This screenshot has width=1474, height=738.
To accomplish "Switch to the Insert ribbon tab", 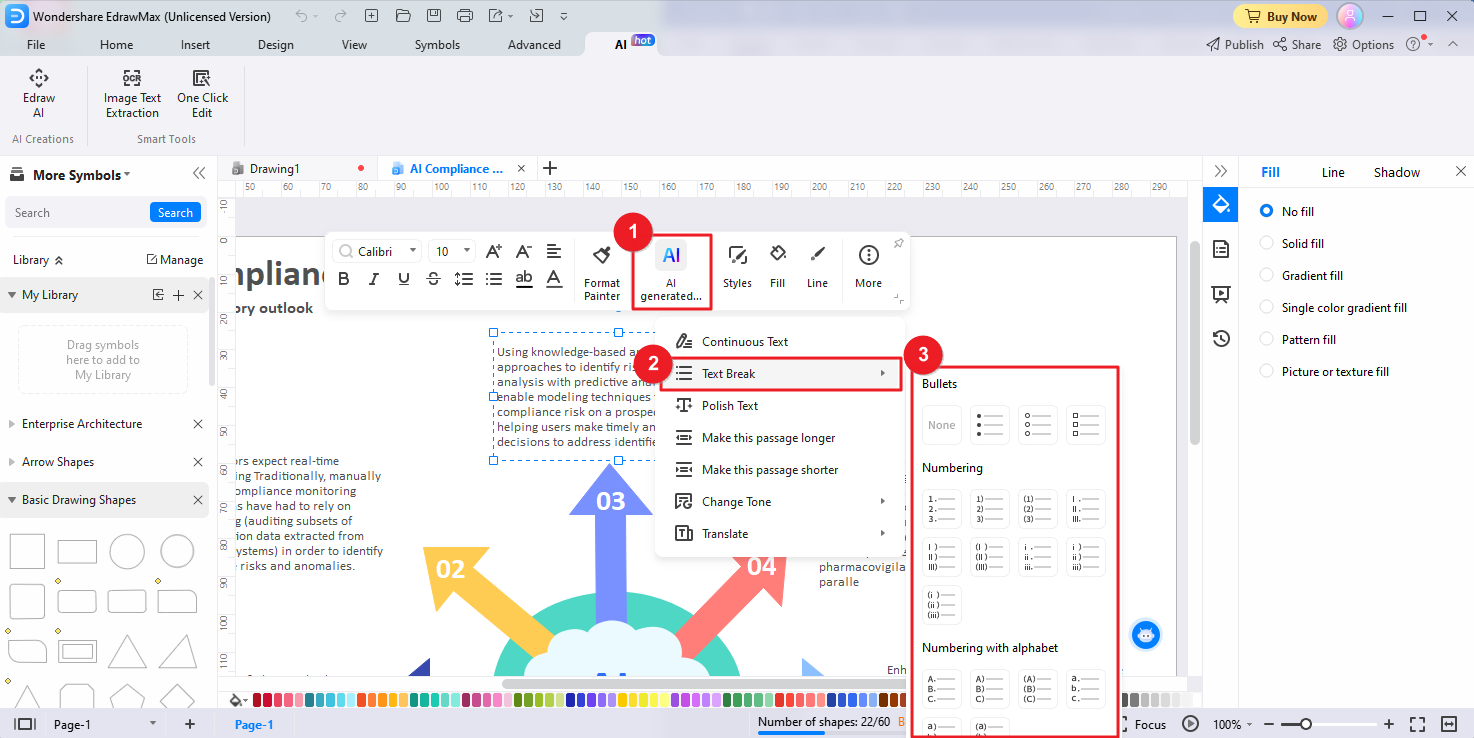I will point(195,44).
